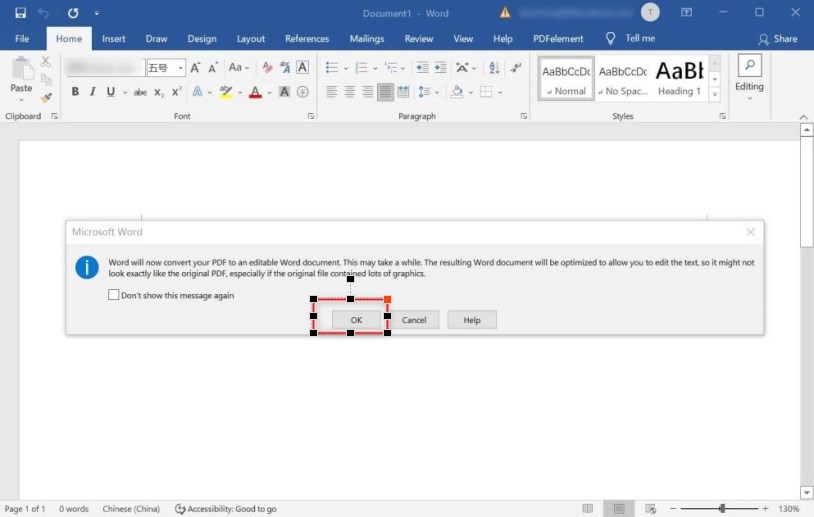814x517 pixels.
Task: Check Don't show this message again
Action: (x=114, y=295)
